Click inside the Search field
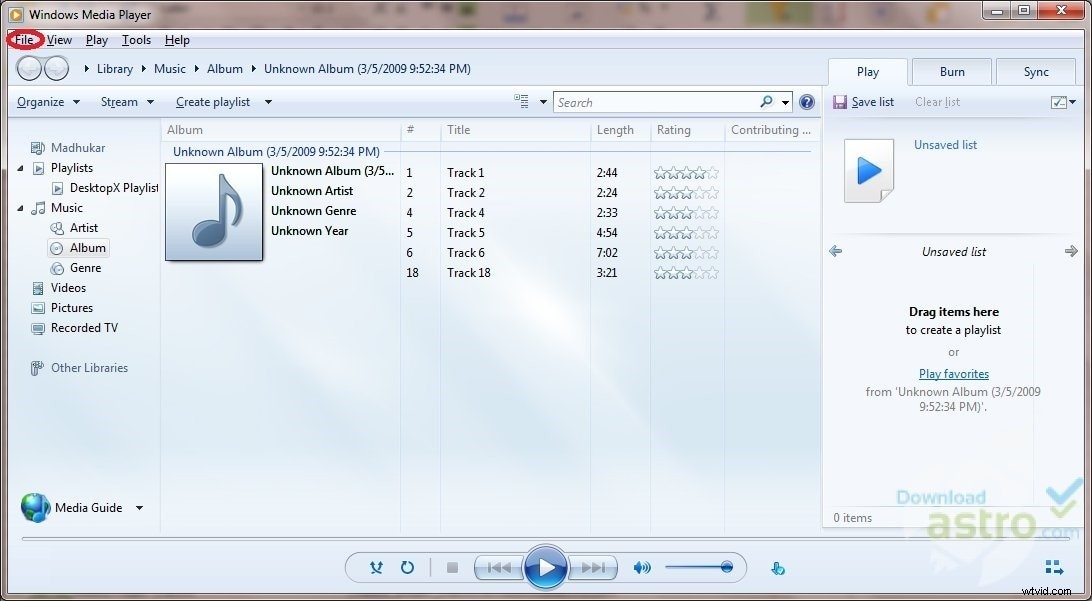 point(655,101)
